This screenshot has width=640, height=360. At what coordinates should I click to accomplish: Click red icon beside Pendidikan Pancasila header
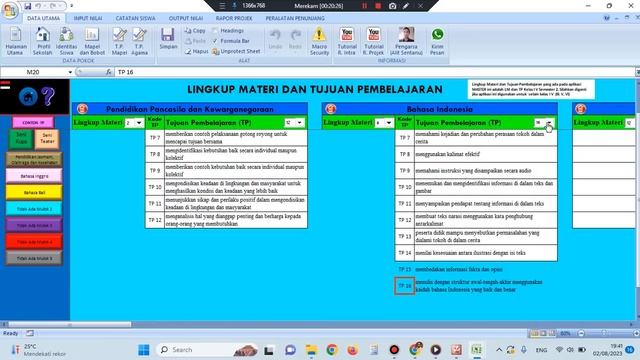click(x=82, y=109)
